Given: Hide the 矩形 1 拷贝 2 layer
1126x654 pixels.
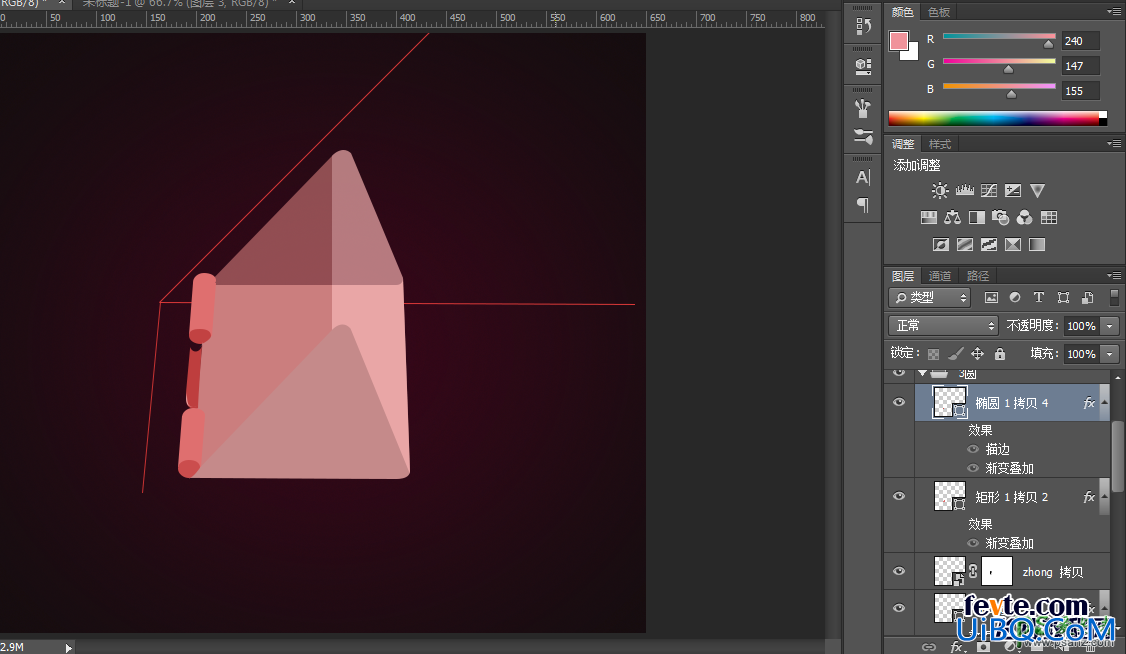Looking at the screenshot, I should click(899, 496).
